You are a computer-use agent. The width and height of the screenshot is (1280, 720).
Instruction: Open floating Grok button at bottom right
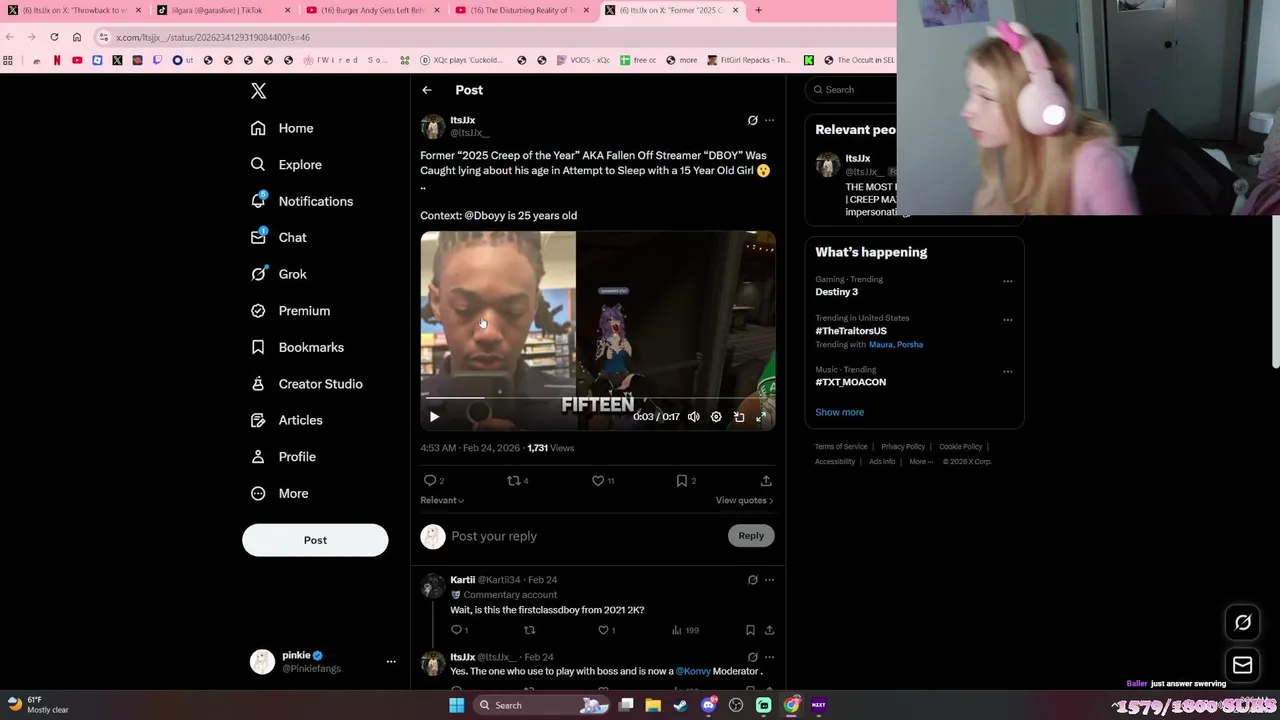pos(1243,623)
